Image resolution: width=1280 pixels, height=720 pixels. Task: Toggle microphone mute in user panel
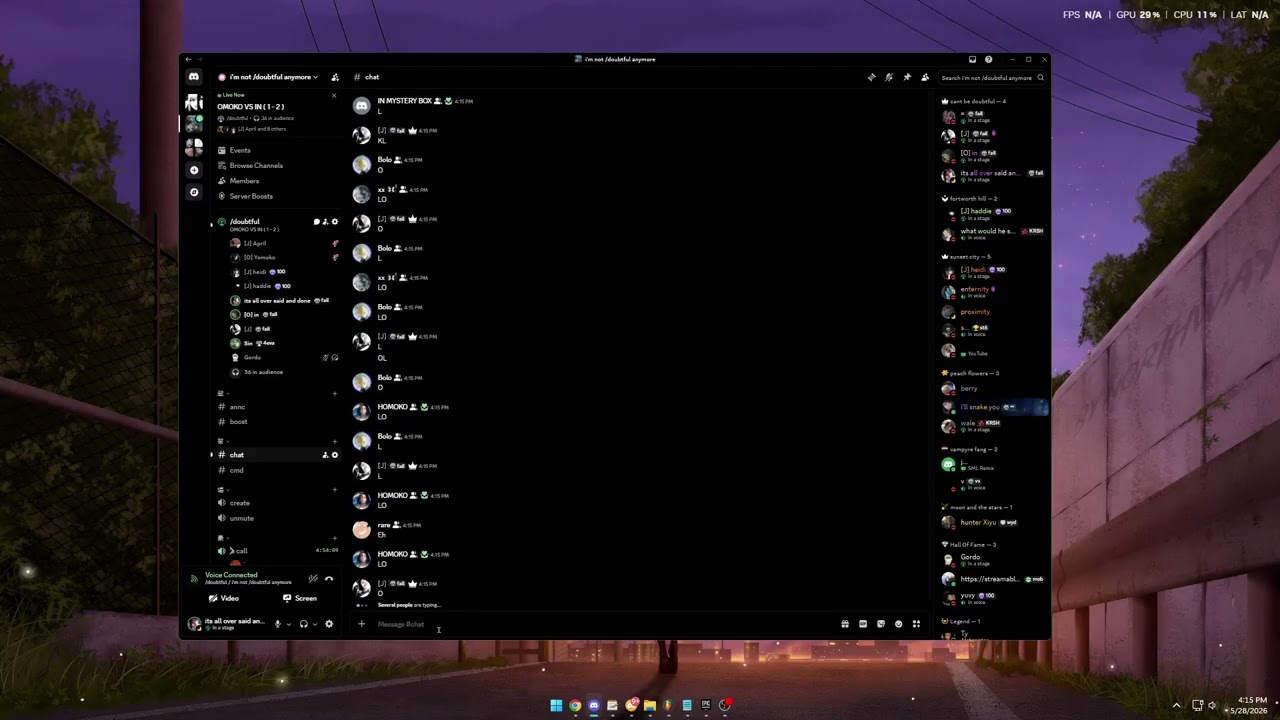tap(278, 624)
